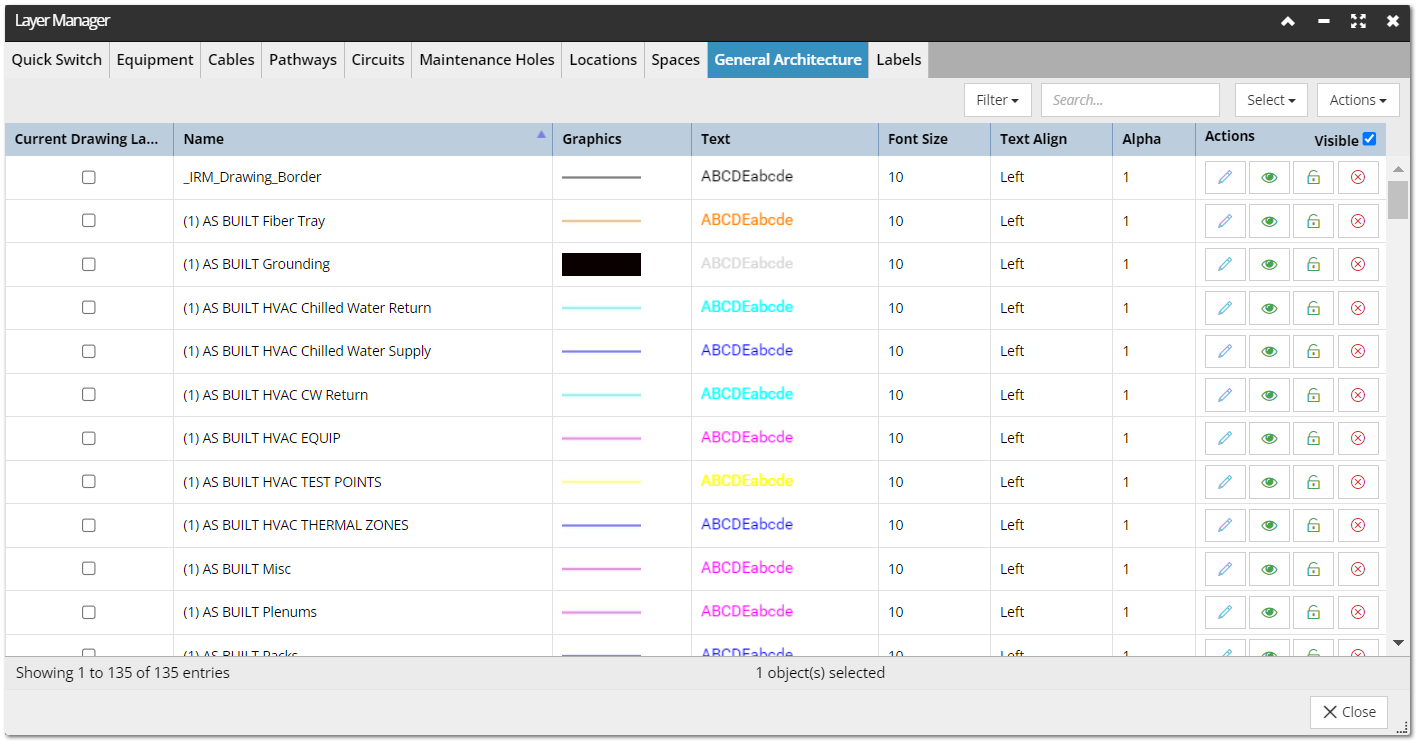
Task: Check Current Drawing Layer for _IRM_Drawing_Border
Action: [89, 177]
